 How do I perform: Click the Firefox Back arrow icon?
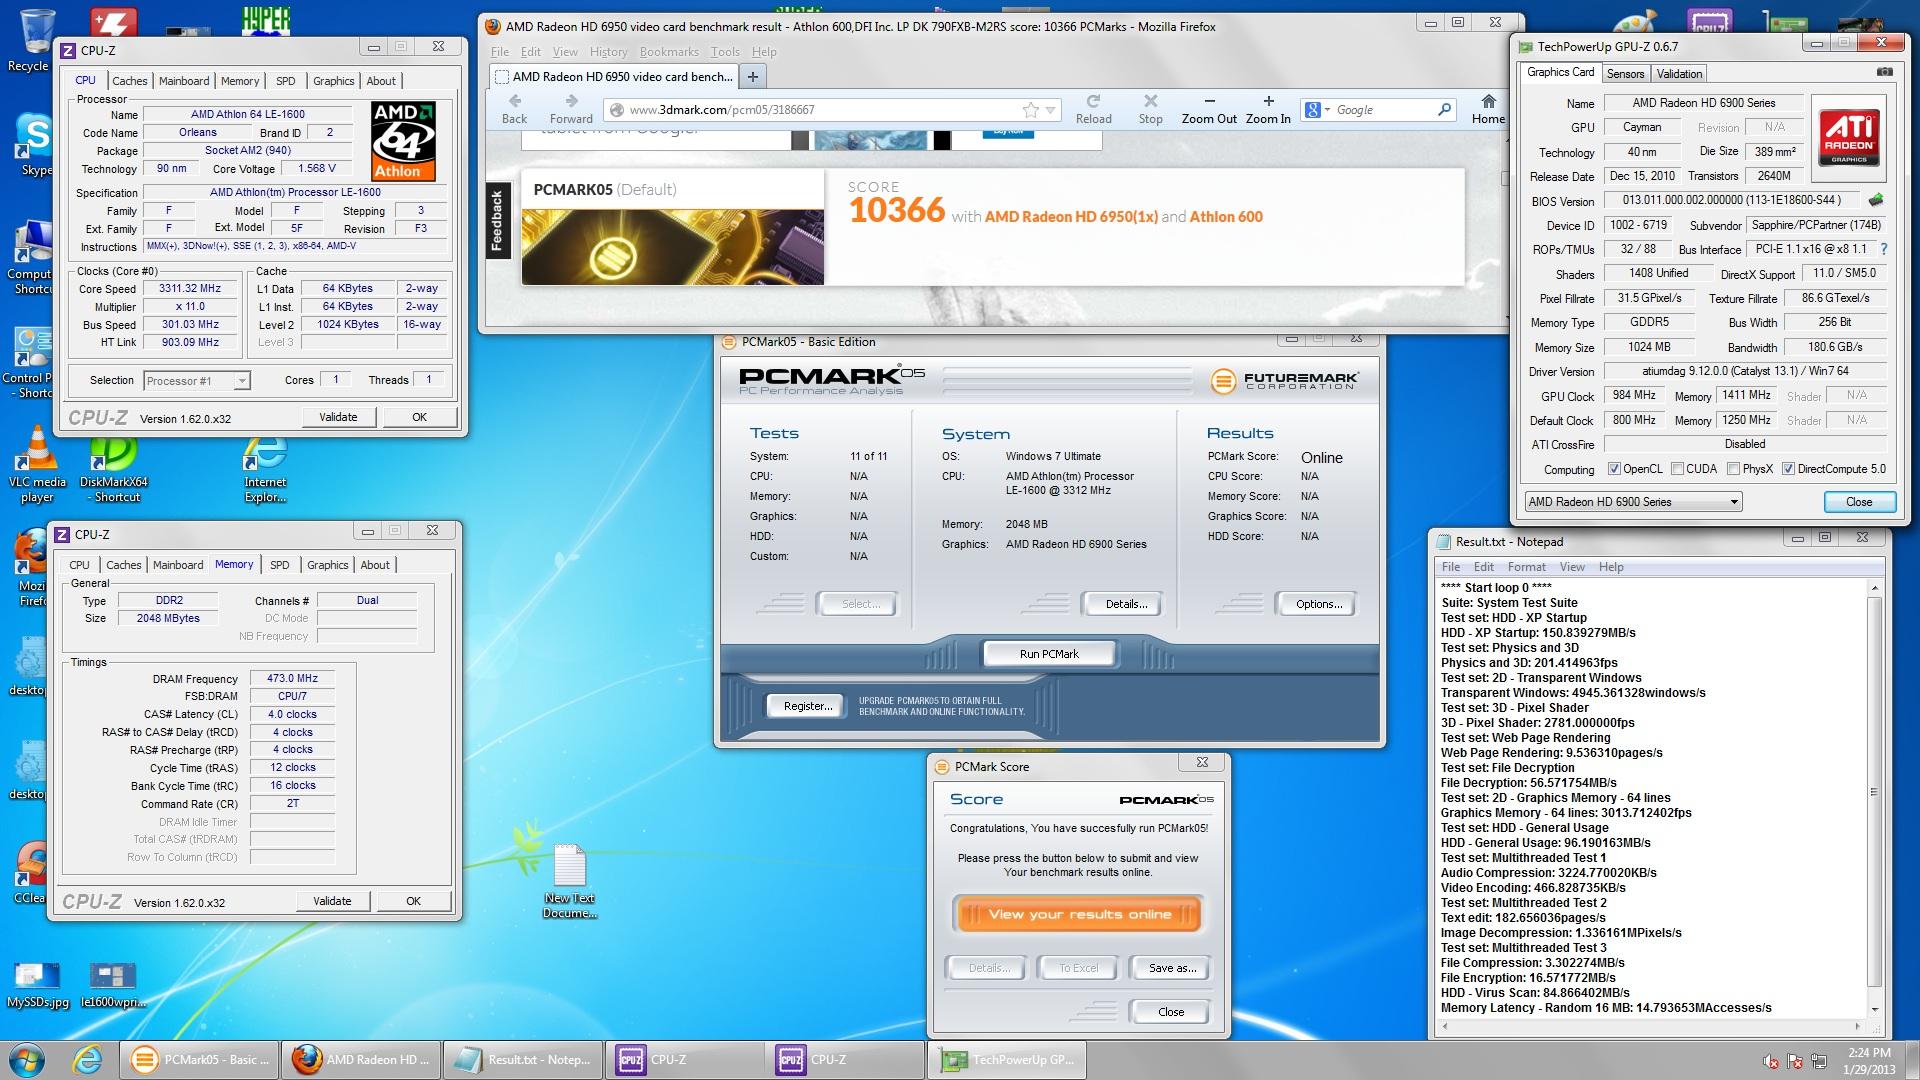(x=515, y=101)
